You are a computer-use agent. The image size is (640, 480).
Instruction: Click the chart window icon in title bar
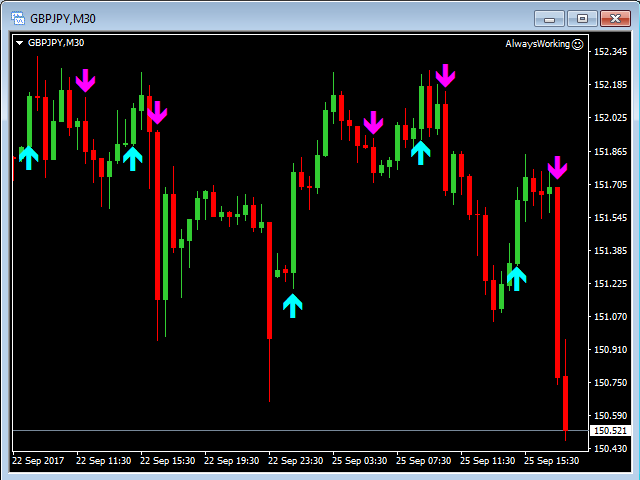pyautogui.click(x=18, y=18)
